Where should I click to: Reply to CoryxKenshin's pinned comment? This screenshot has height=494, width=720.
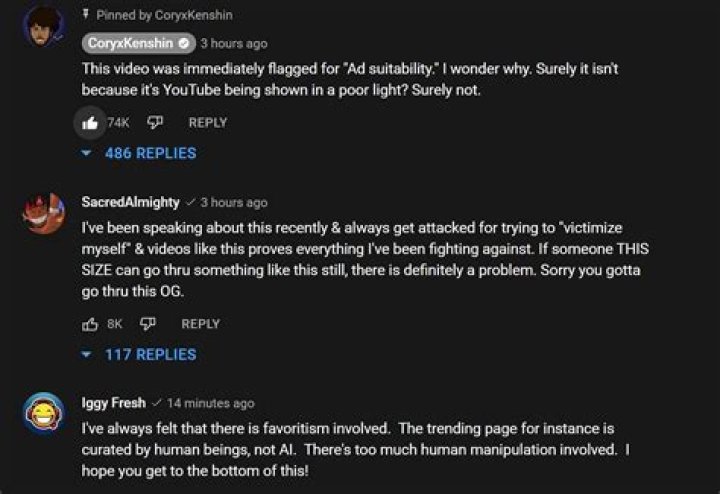(208, 123)
